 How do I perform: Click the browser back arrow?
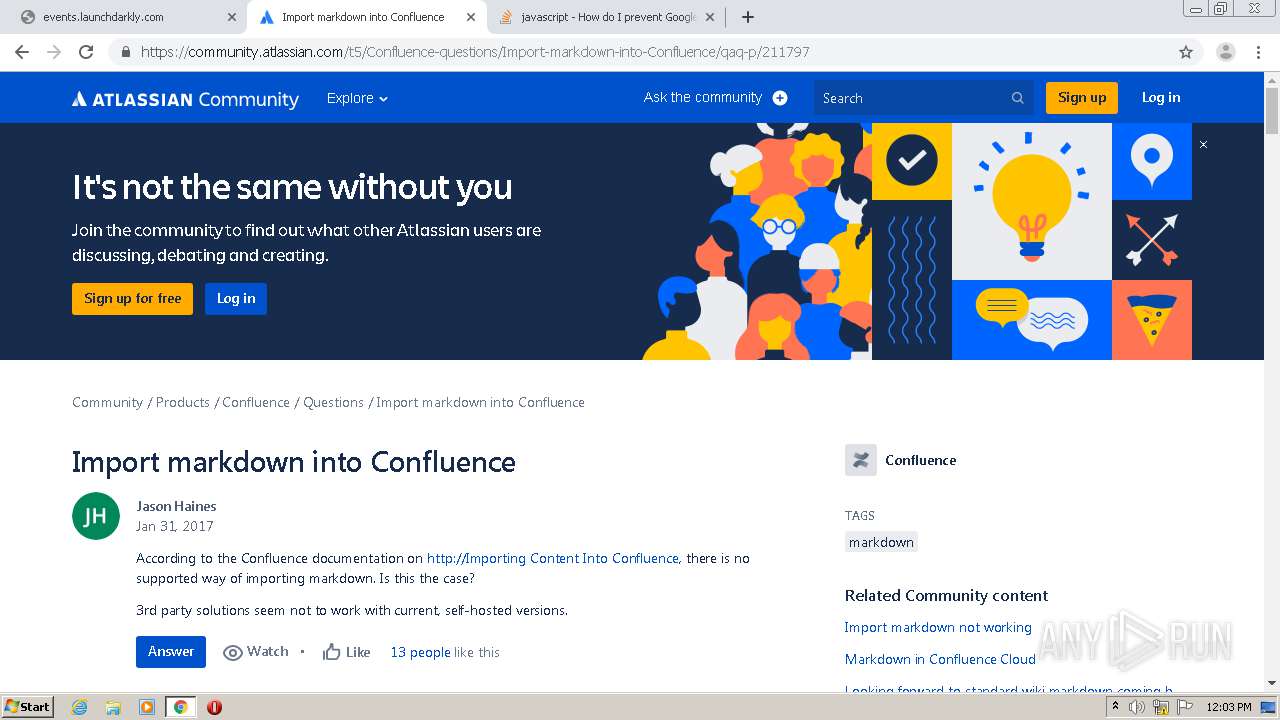click(22, 52)
